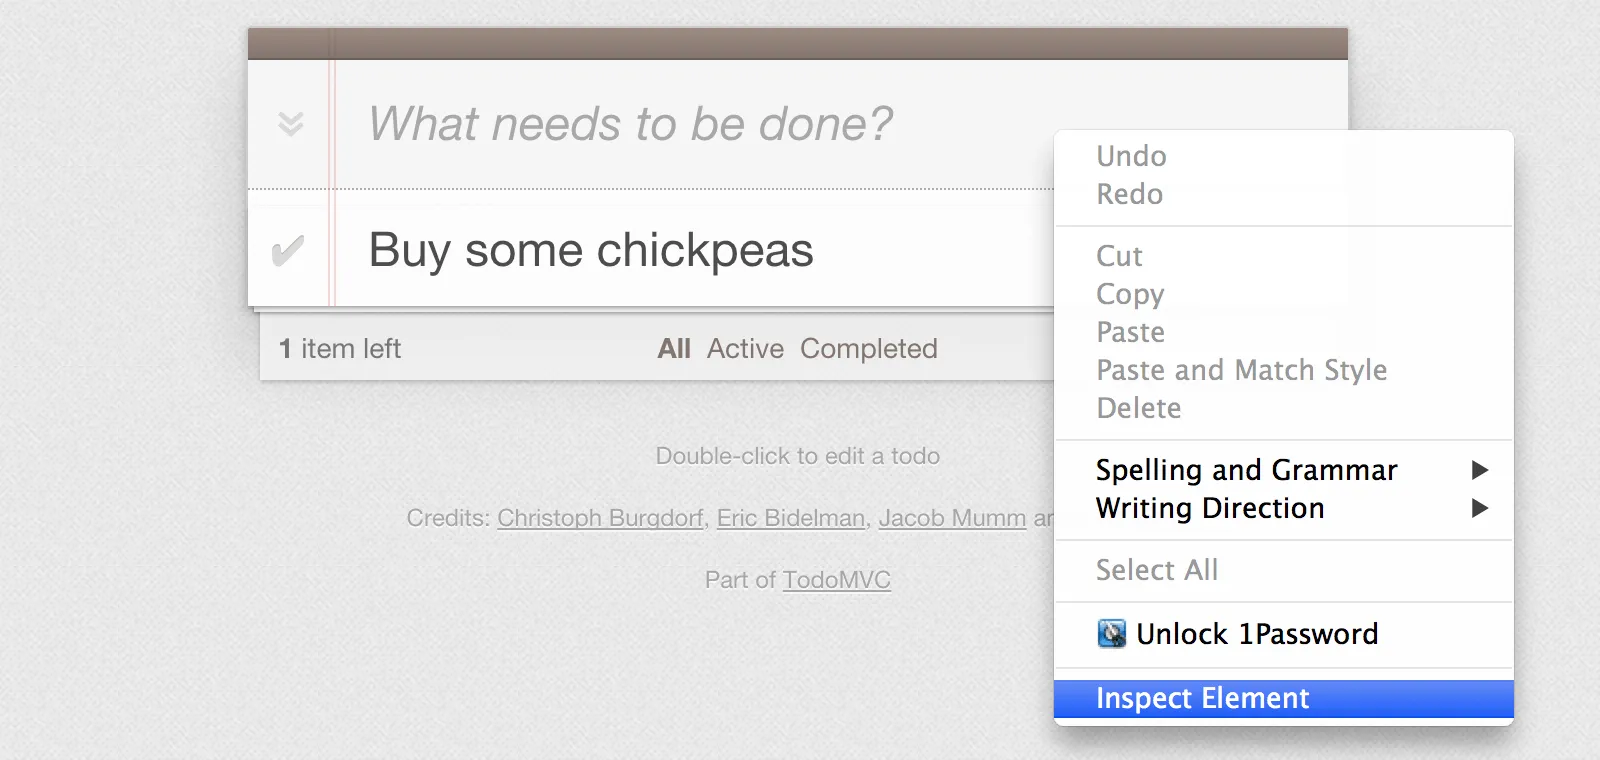Image resolution: width=1600 pixels, height=760 pixels.
Task: Choose Select All from the context menu
Action: click(x=1157, y=570)
